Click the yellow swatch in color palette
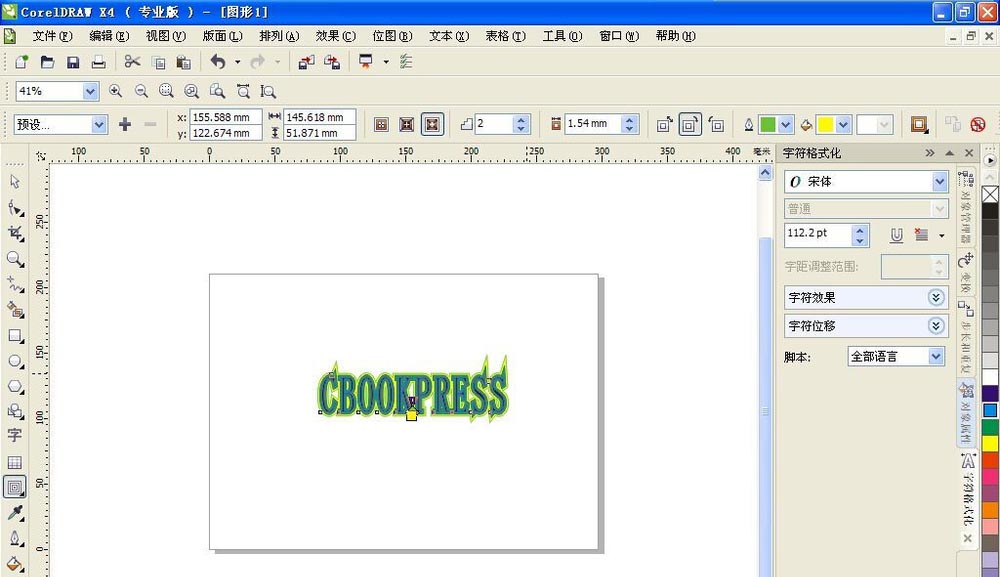 [990, 442]
